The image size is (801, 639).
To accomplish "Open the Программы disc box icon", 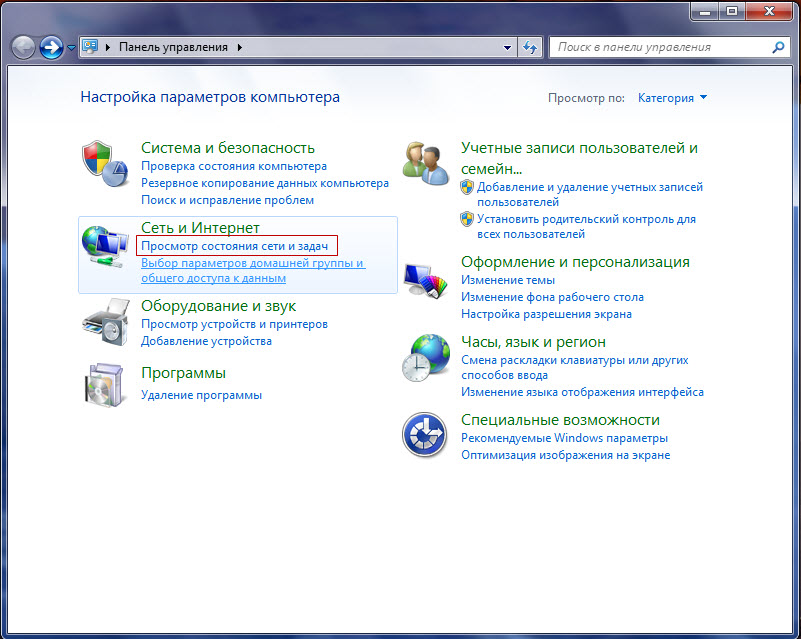I will 104,385.
